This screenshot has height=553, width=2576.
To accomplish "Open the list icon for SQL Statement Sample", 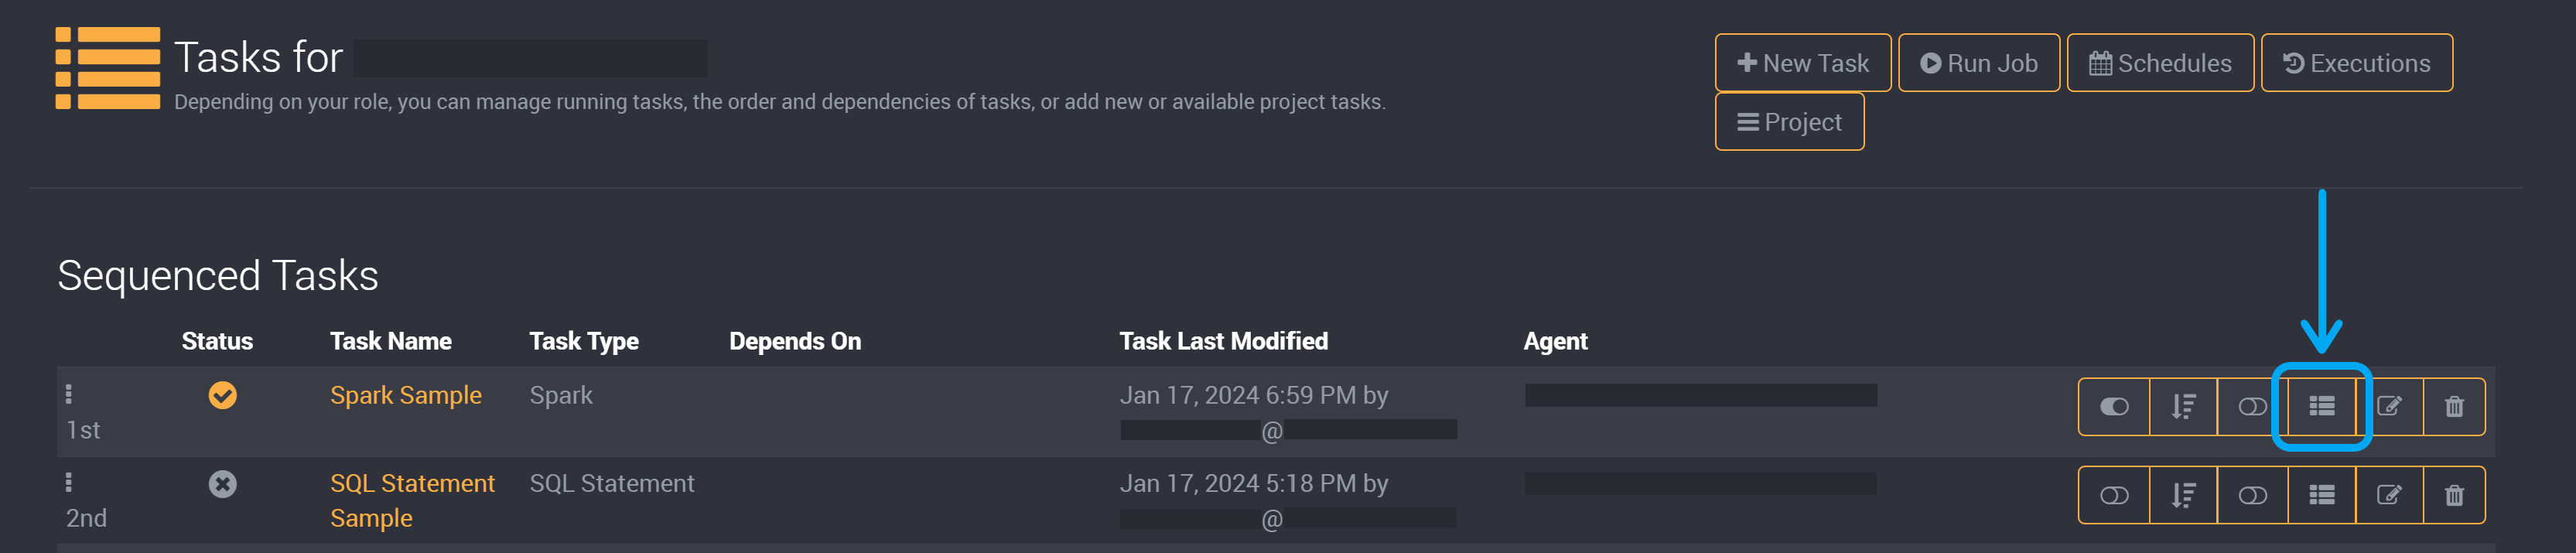I will point(2321,495).
